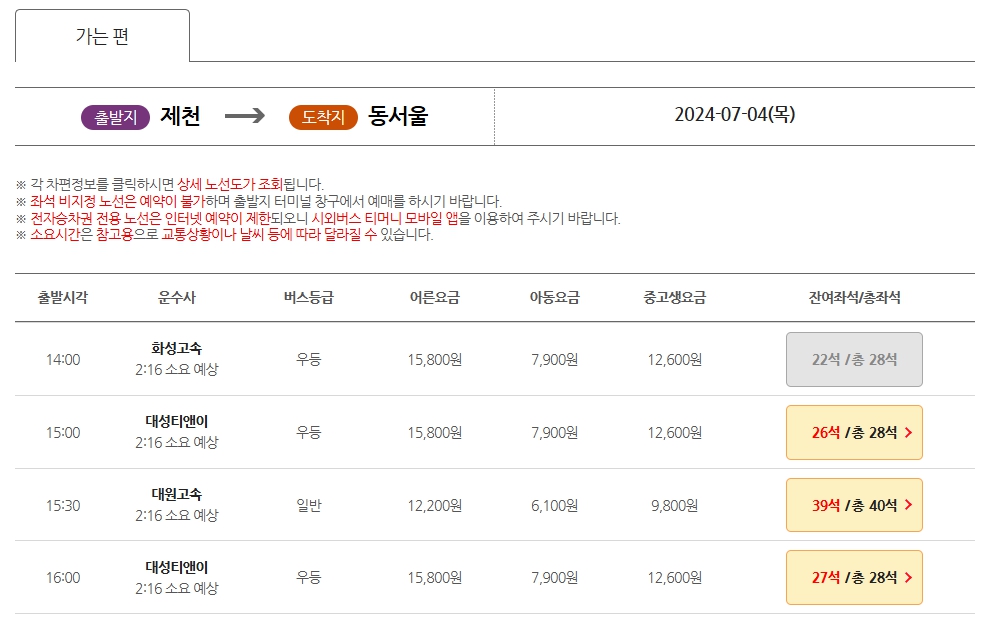Open route details for 16:00 대성티앤이

177,567
